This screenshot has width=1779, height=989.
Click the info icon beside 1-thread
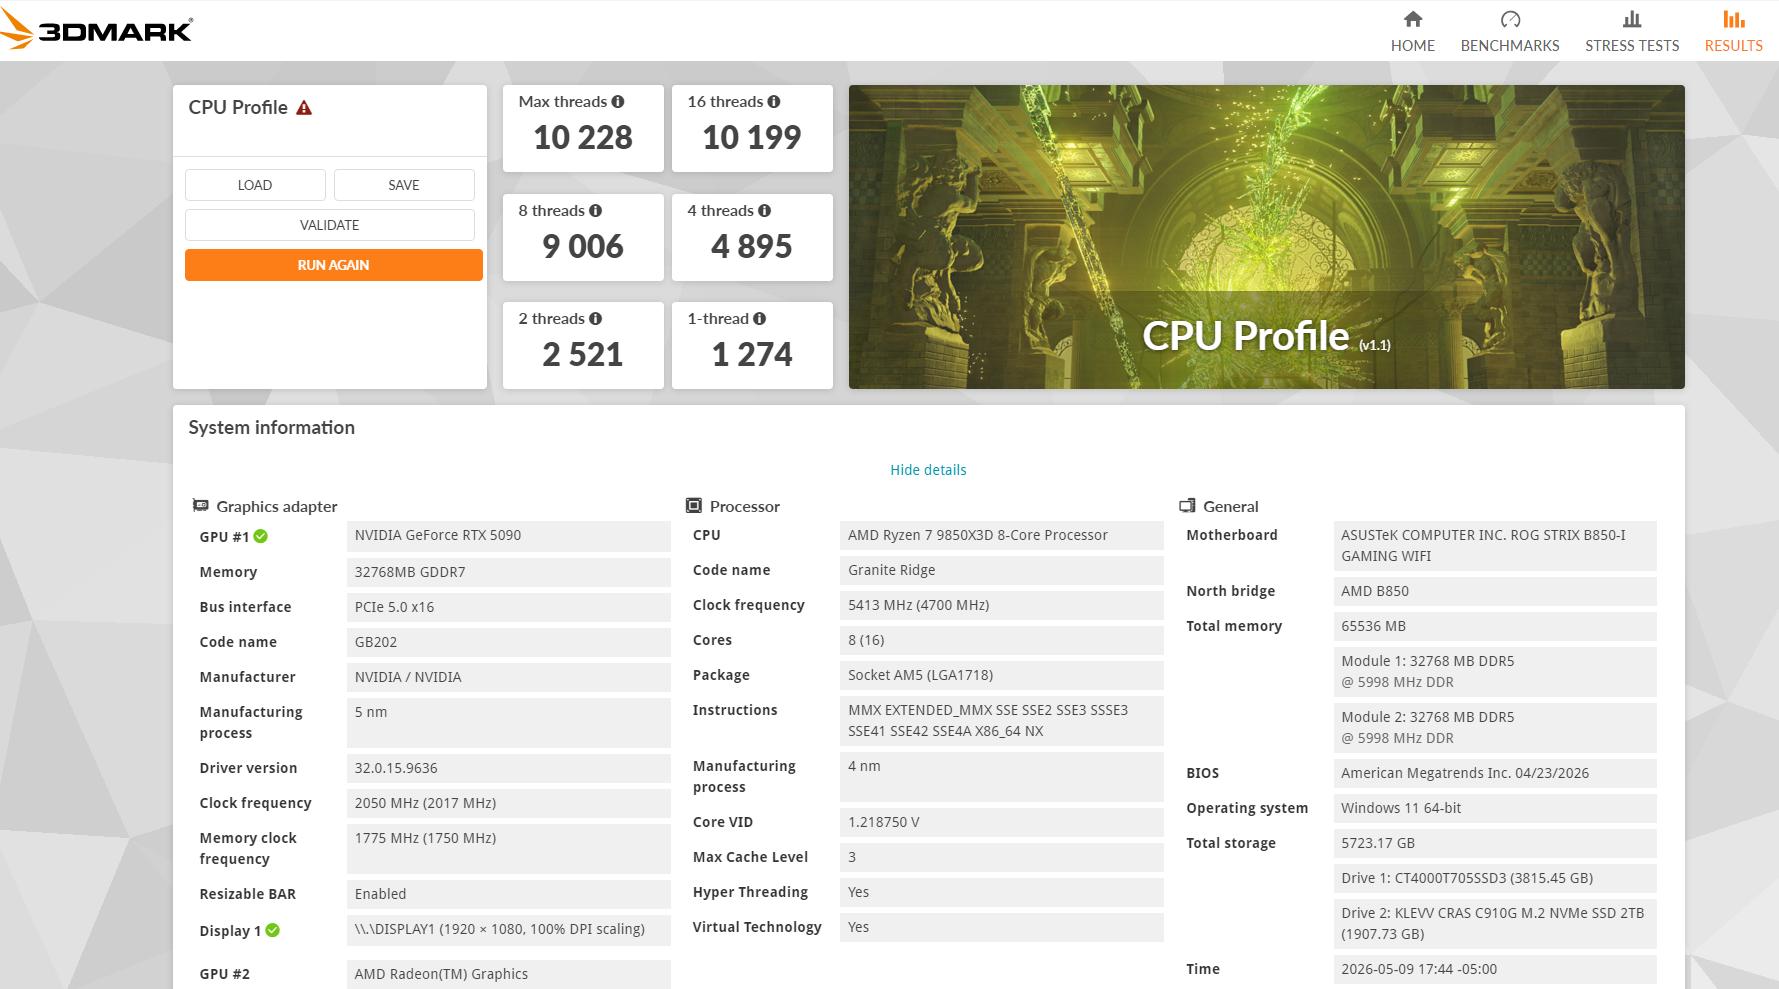760,319
